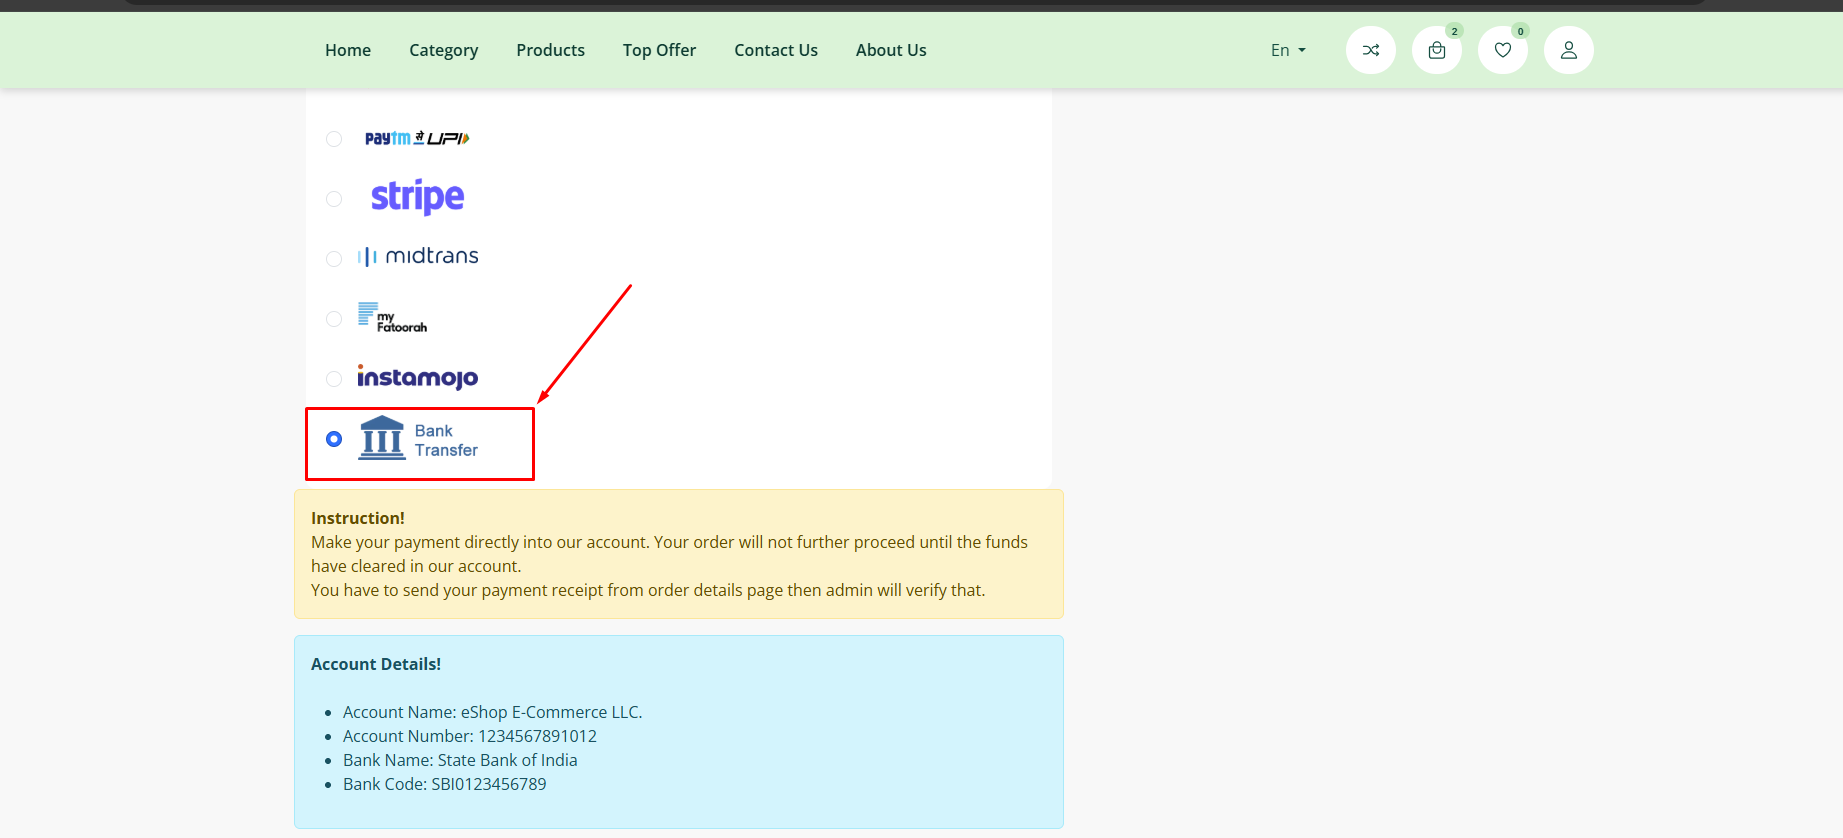The image size is (1843, 838).
Task: Click Account Name: eShop E-Commerce LLC.
Action: coord(493,712)
